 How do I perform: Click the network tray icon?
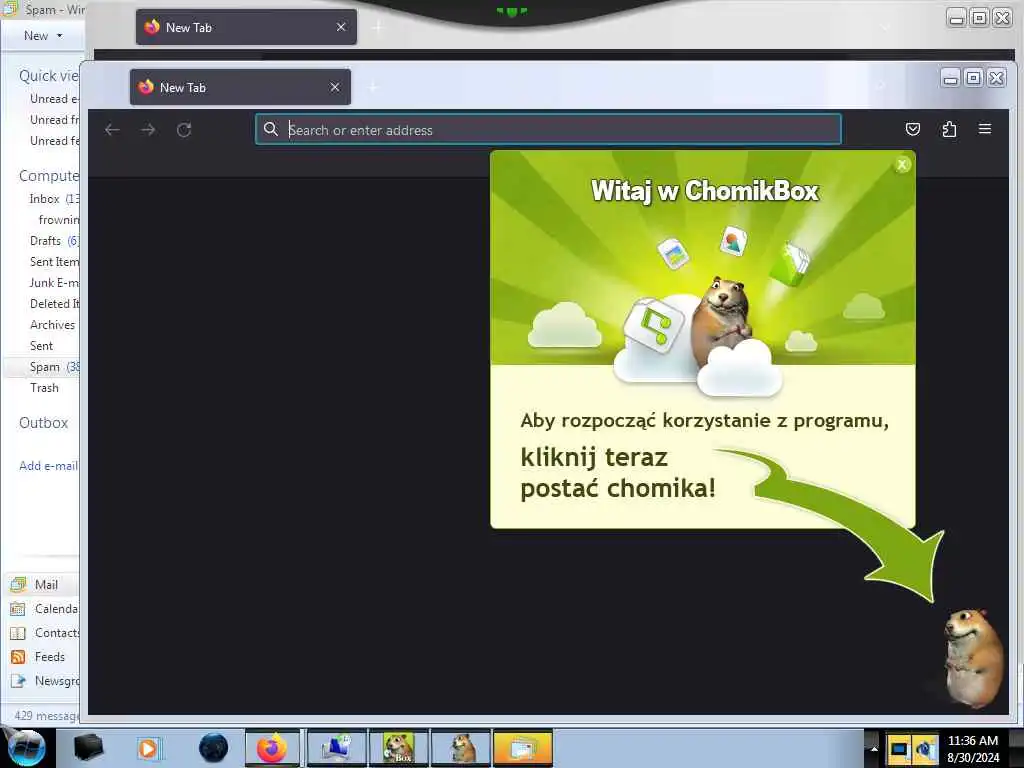pyautogui.click(x=925, y=749)
